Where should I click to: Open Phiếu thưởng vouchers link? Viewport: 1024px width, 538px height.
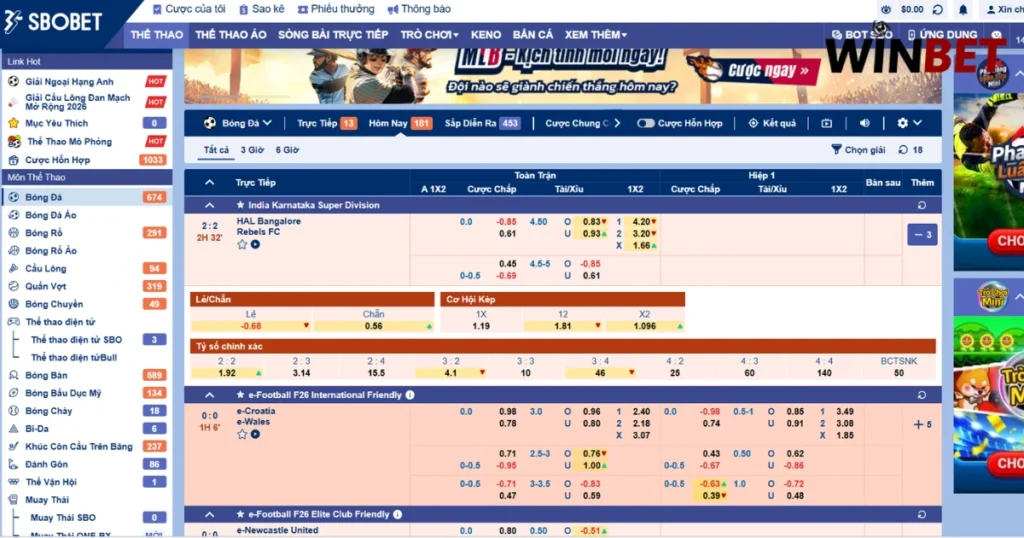click(x=336, y=9)
